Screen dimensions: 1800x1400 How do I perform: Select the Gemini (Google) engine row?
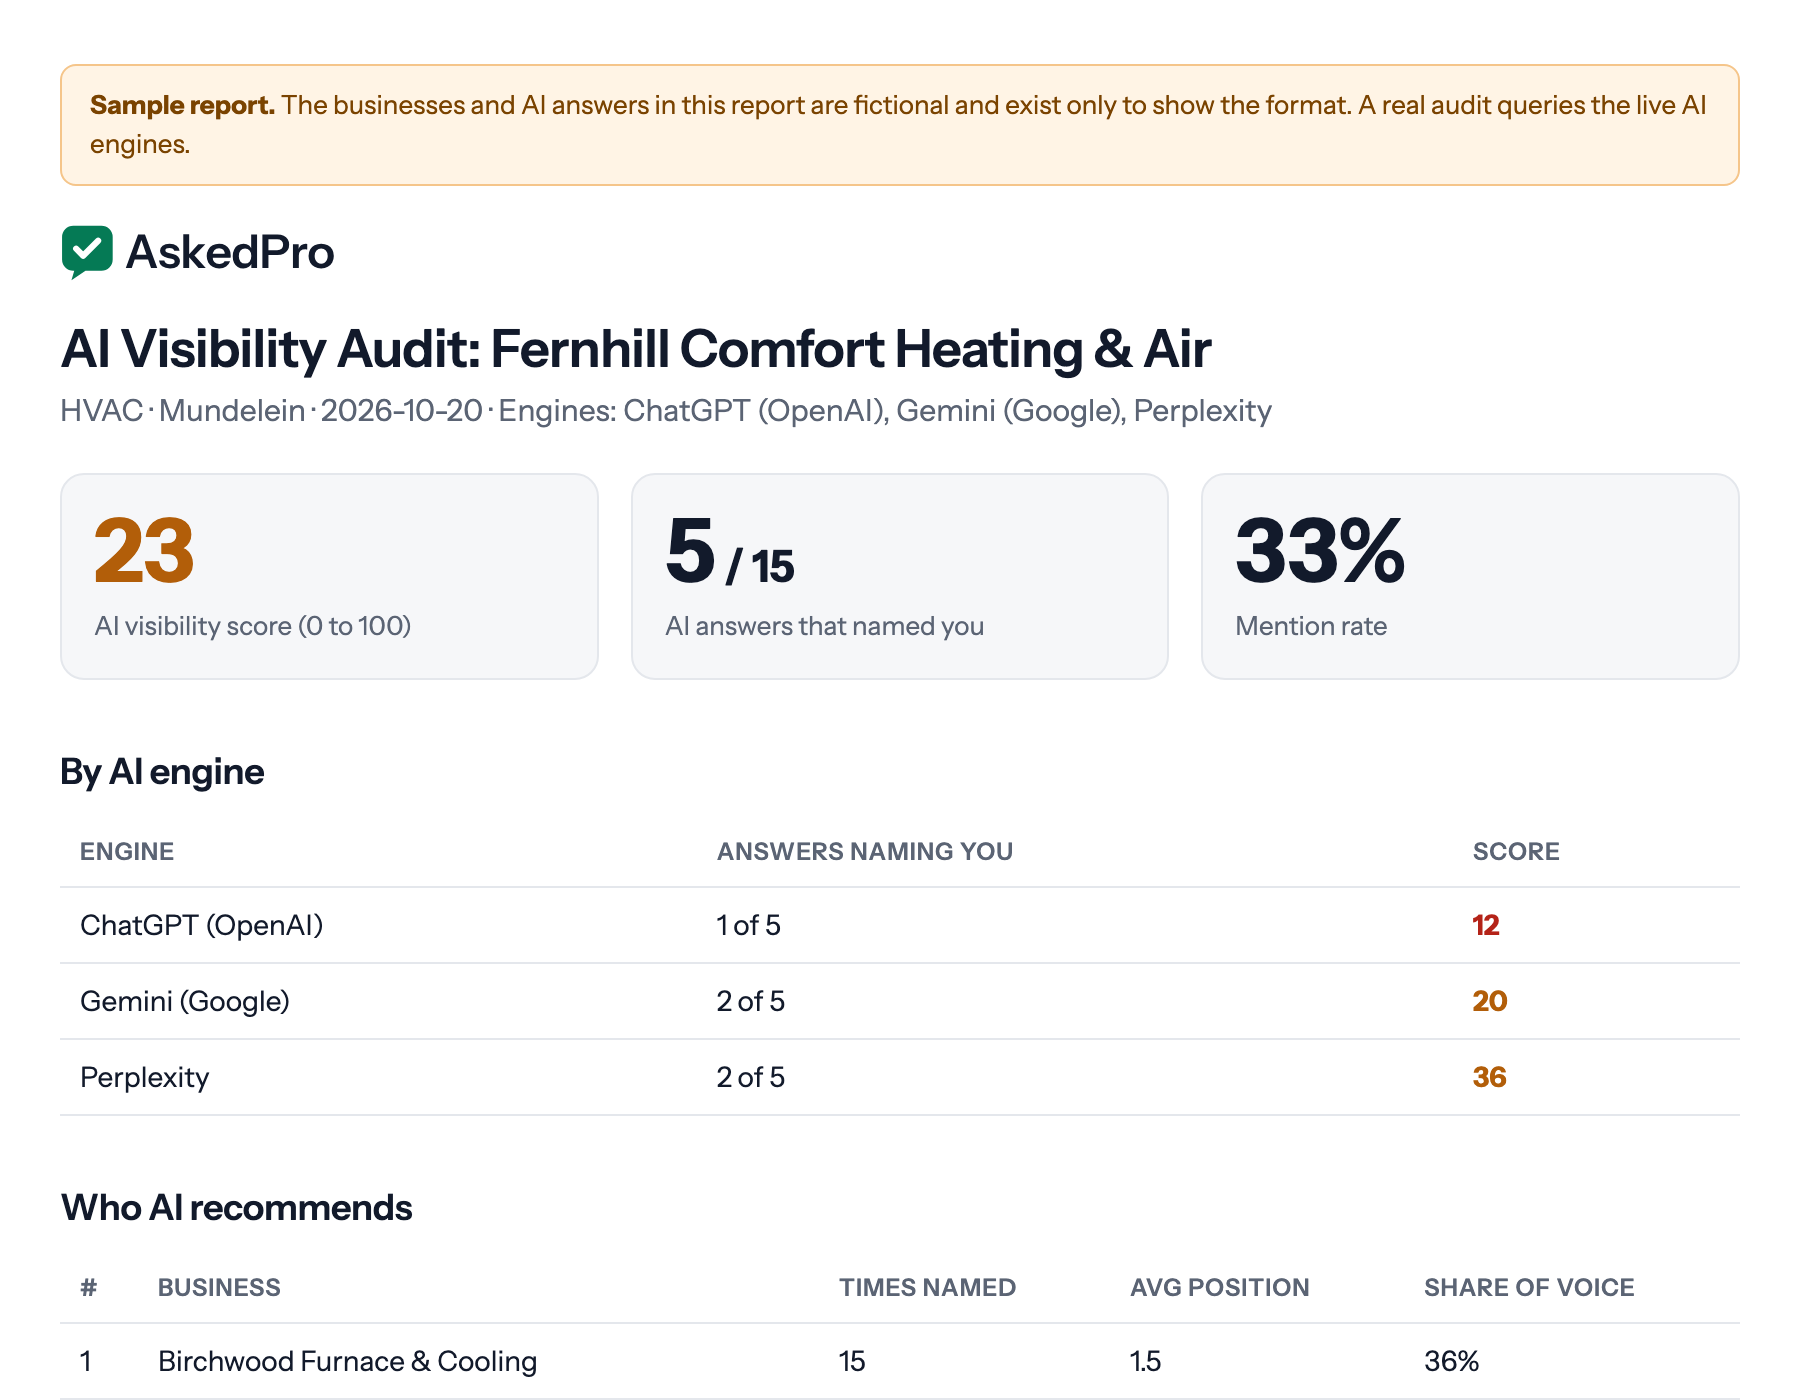(x=900, y=1001)
